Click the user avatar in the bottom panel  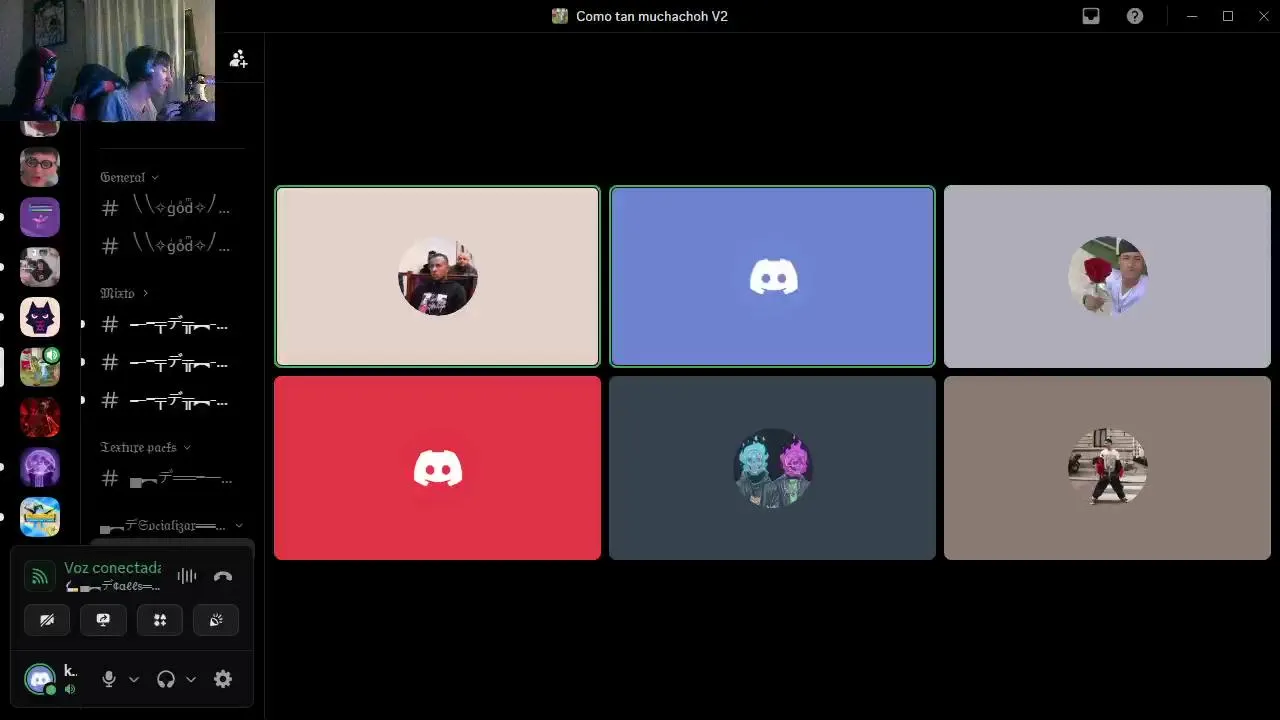(40, 679)
